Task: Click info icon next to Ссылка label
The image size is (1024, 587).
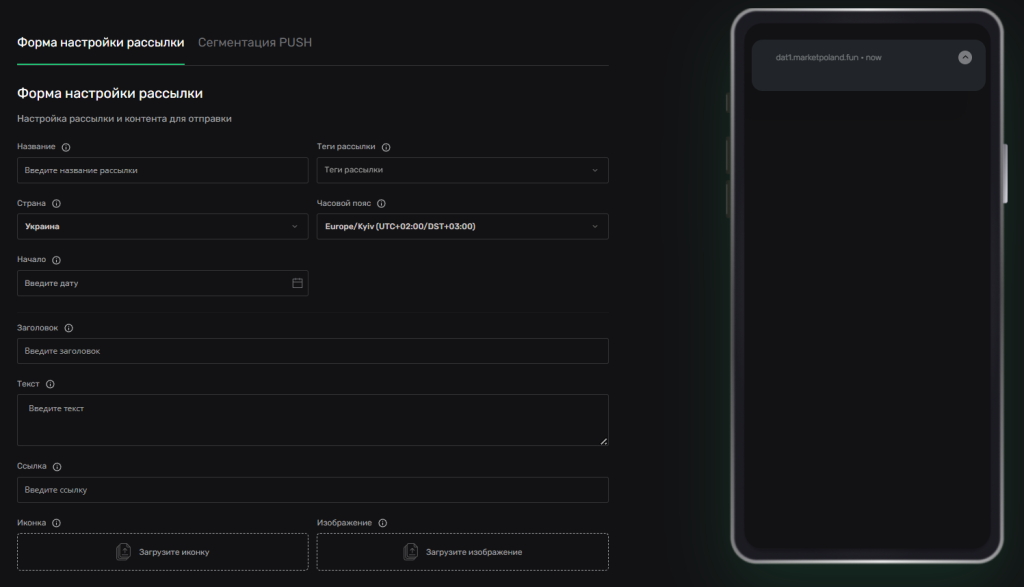Action: point(57,467)
